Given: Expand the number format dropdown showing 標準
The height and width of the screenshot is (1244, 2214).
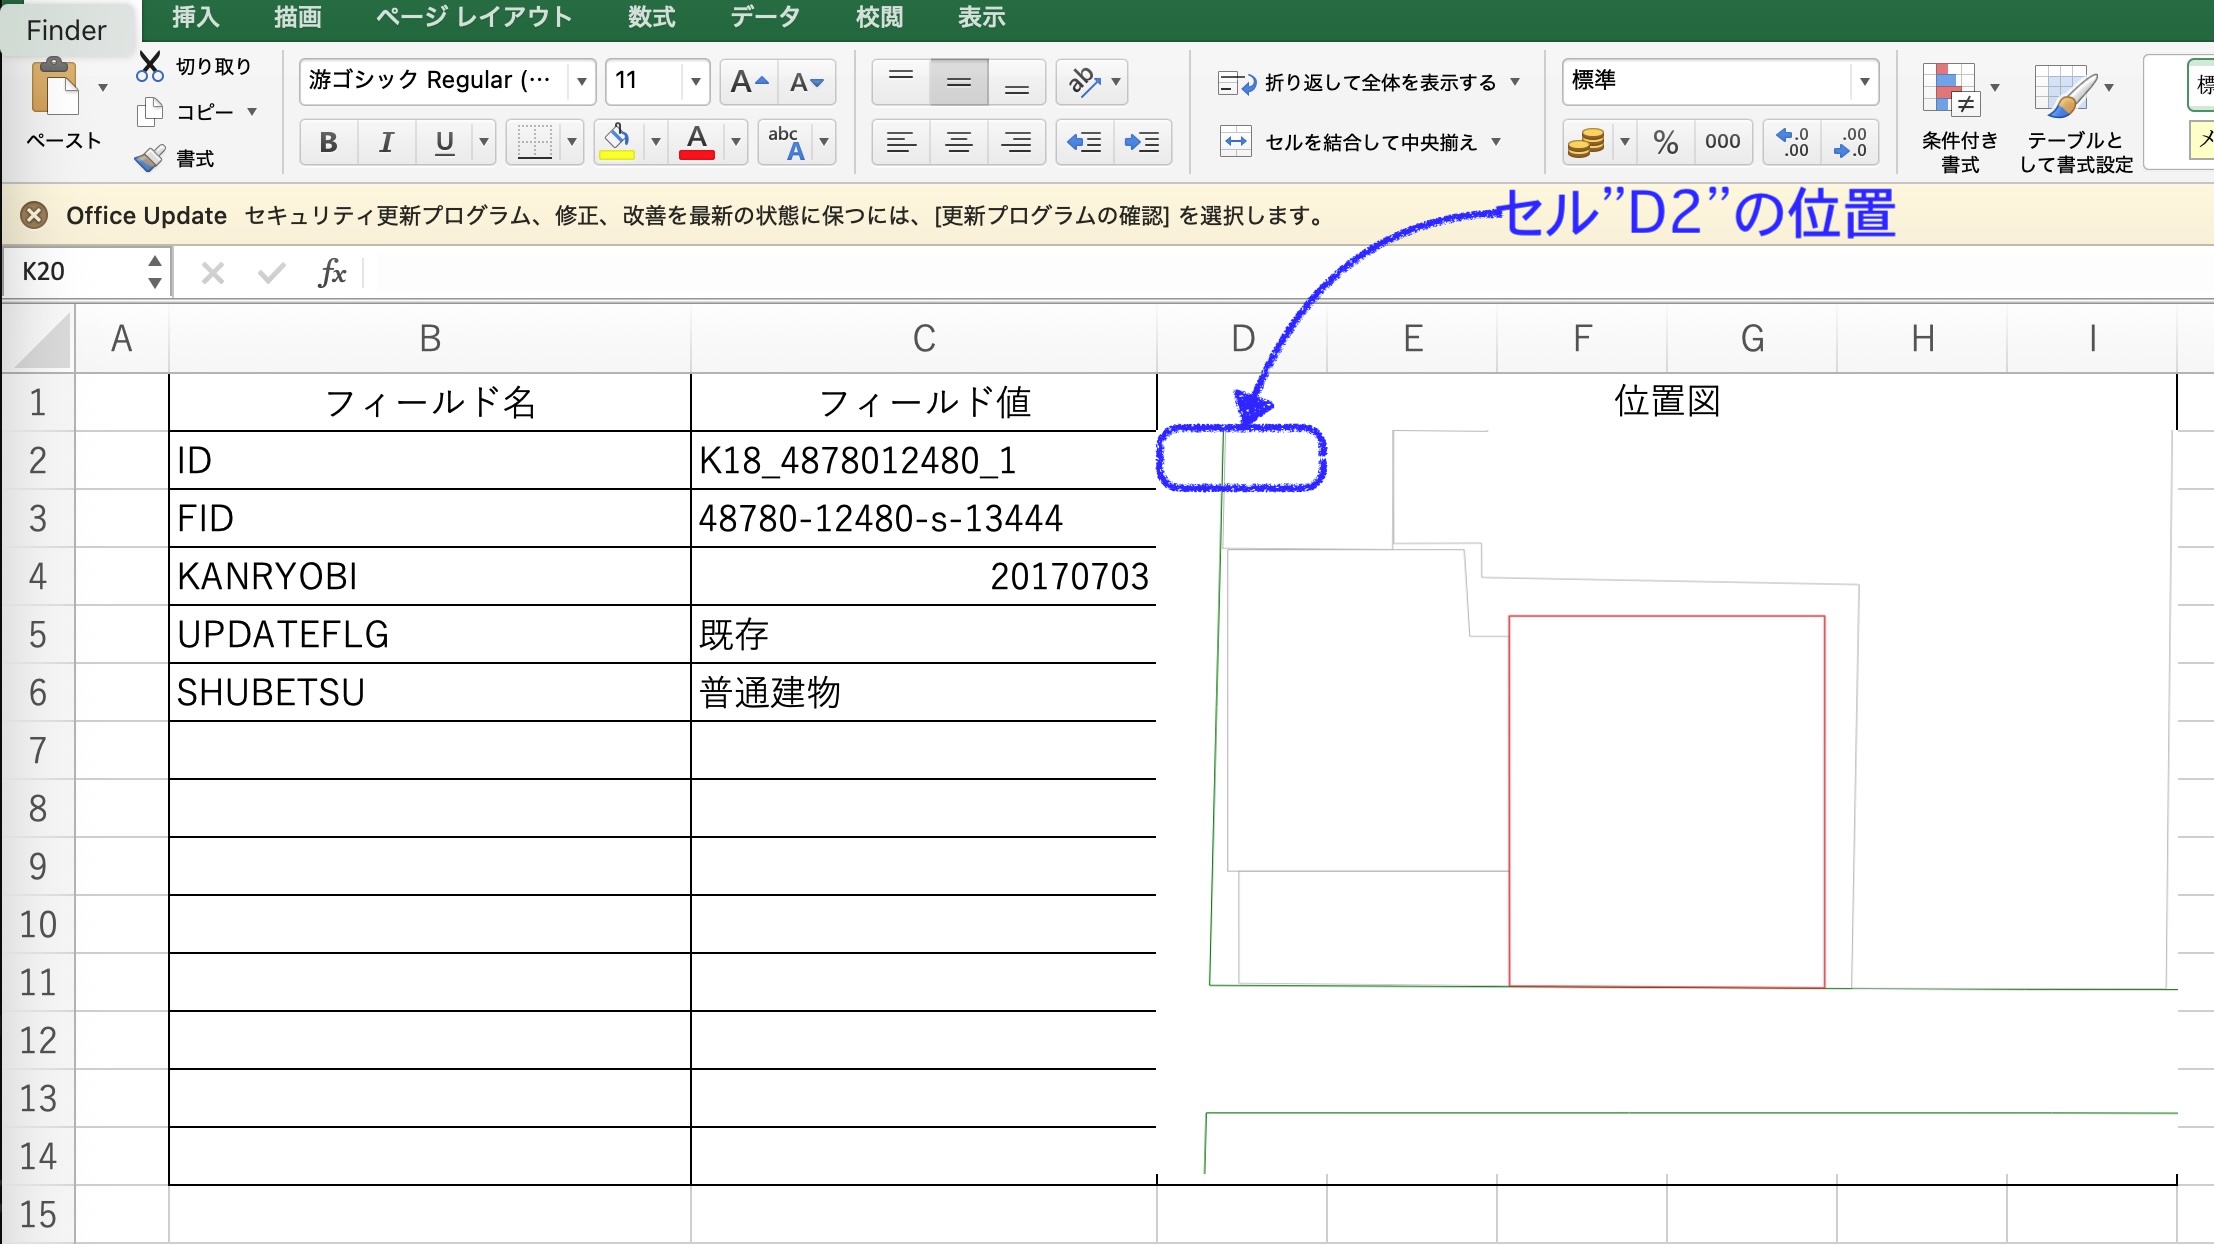Looking at the screenshot, I should coord(1864,81).
